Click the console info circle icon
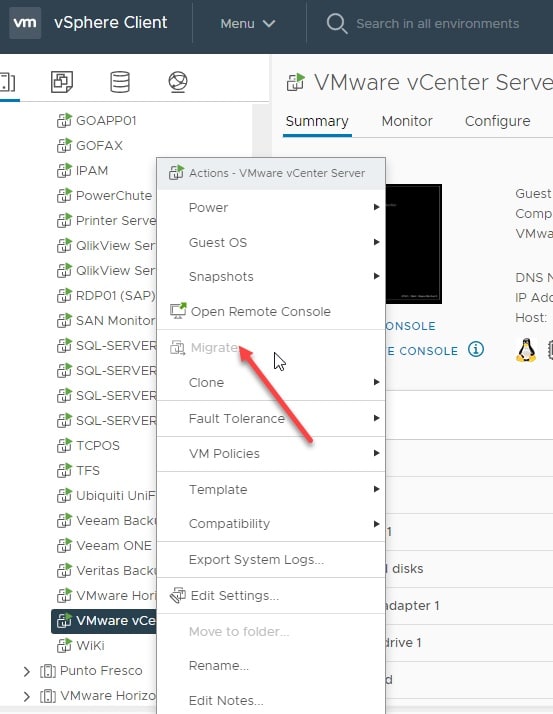 (x=476, y=350)
